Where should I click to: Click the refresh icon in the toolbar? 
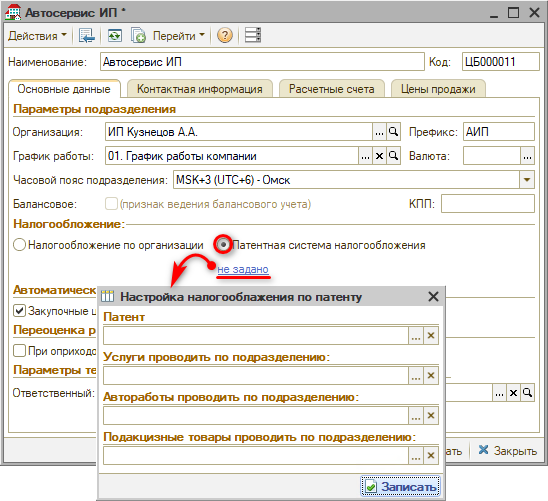(115, 35)
